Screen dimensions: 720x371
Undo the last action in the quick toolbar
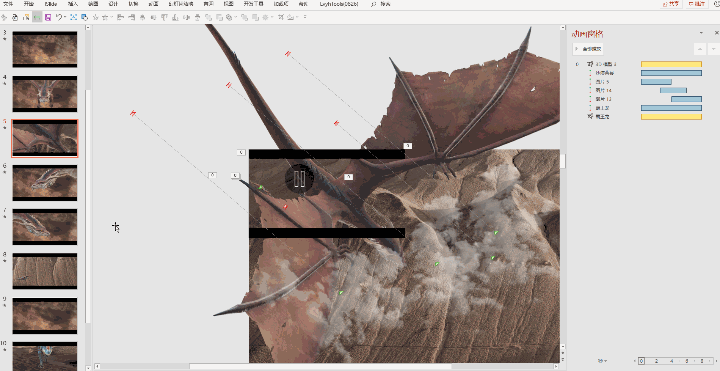(x=58, y=17)
